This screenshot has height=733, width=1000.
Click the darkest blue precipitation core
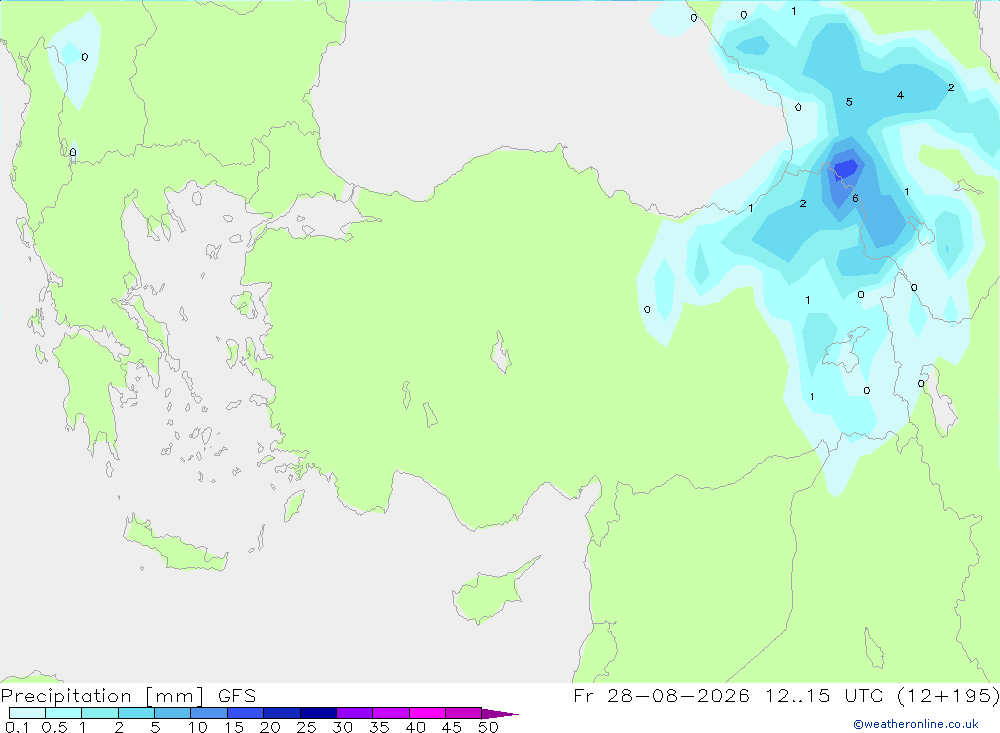click(x=846, y=168)
